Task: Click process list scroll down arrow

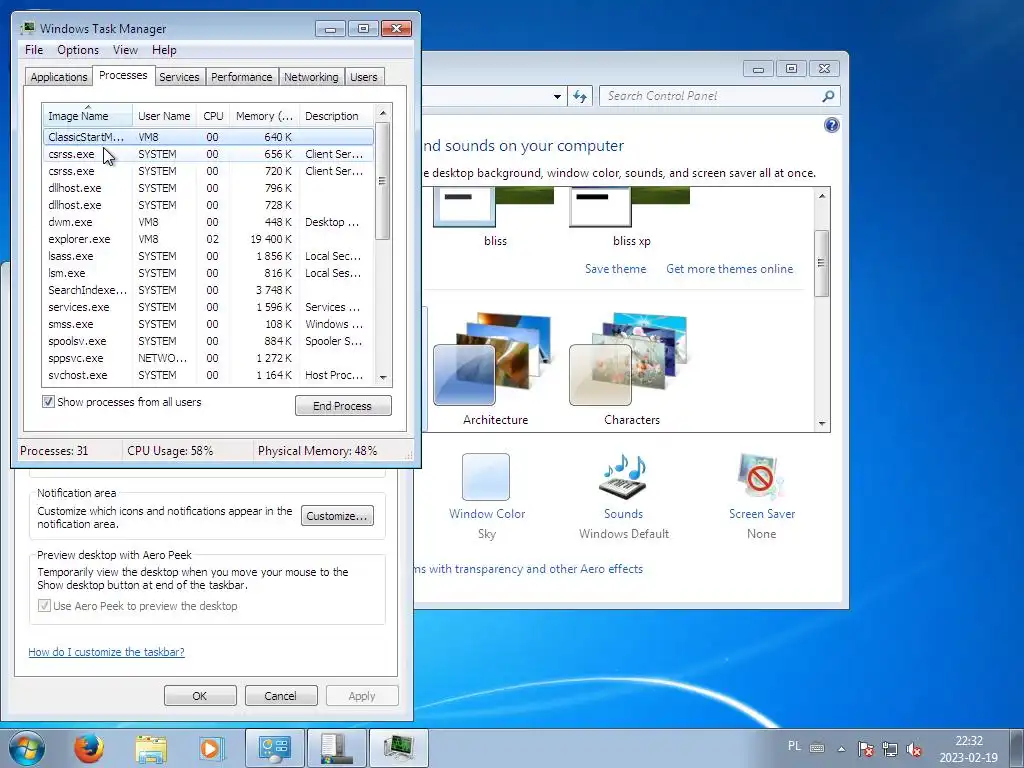Action: pos(383,377)
